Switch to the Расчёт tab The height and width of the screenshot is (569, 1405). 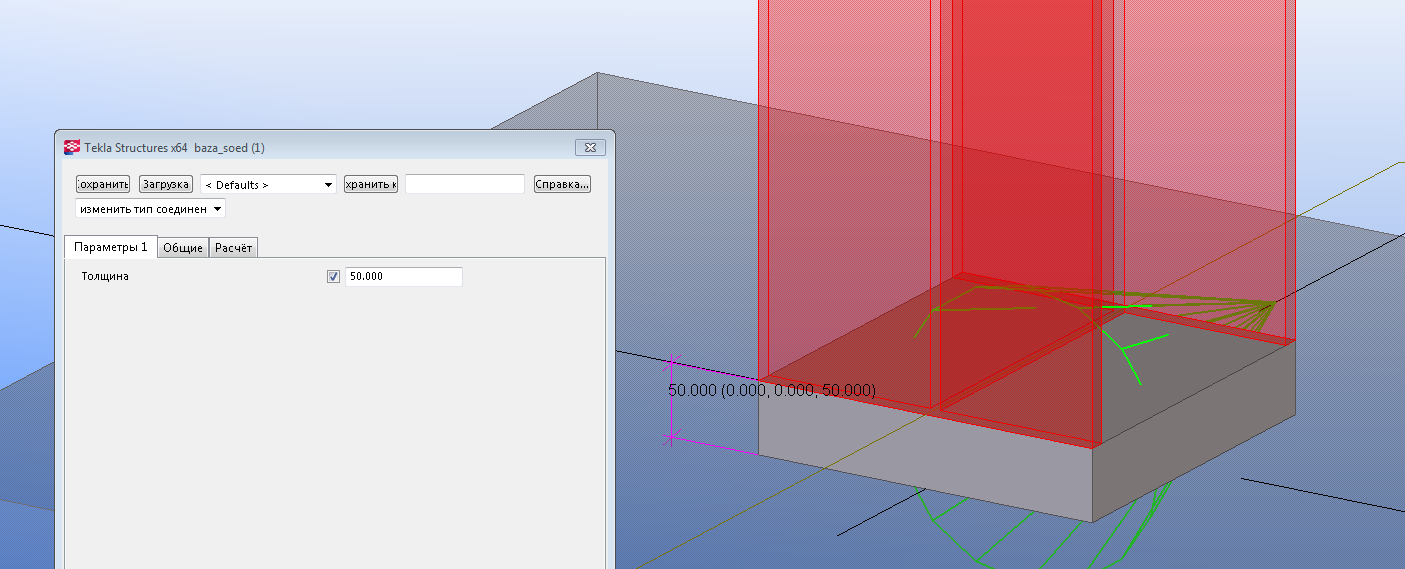pos(234,248)
